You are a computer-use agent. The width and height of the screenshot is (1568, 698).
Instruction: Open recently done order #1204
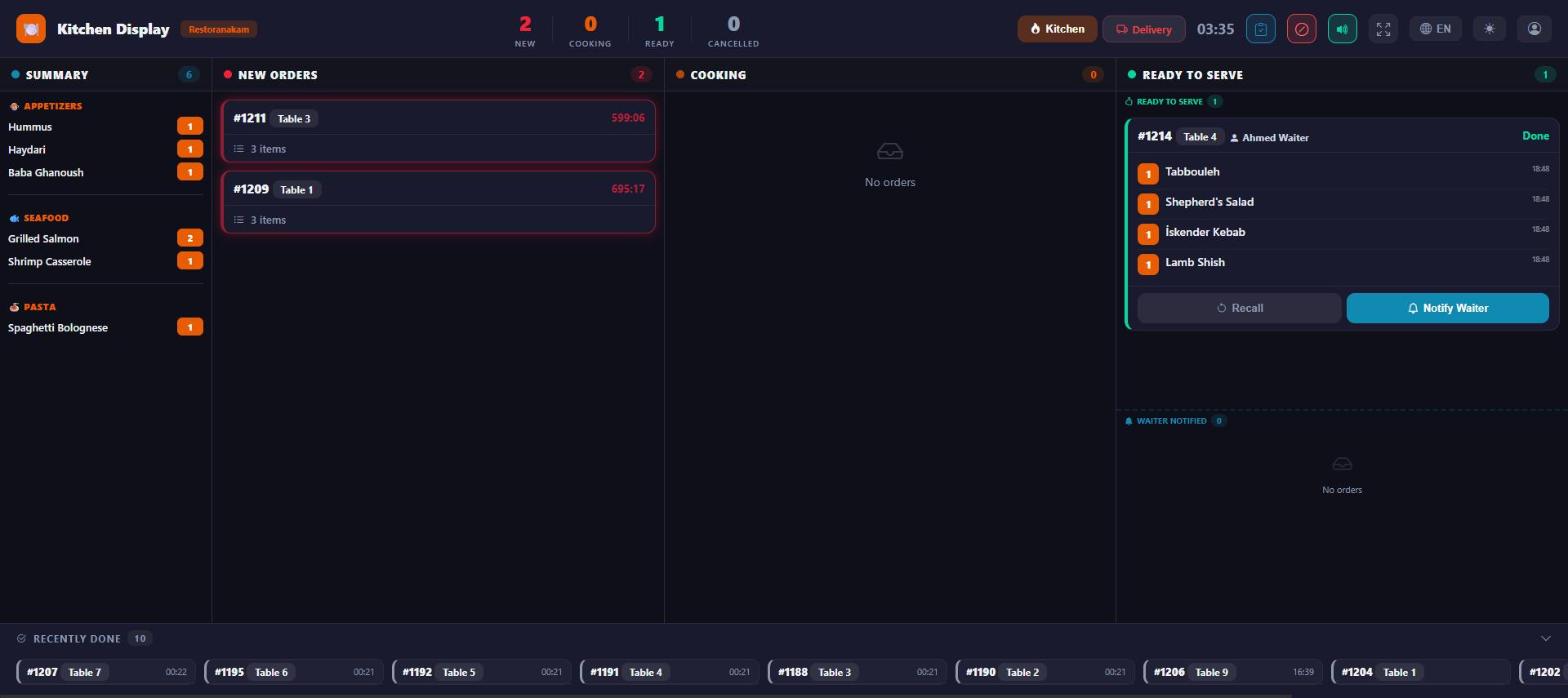[x=1420, y=672]
